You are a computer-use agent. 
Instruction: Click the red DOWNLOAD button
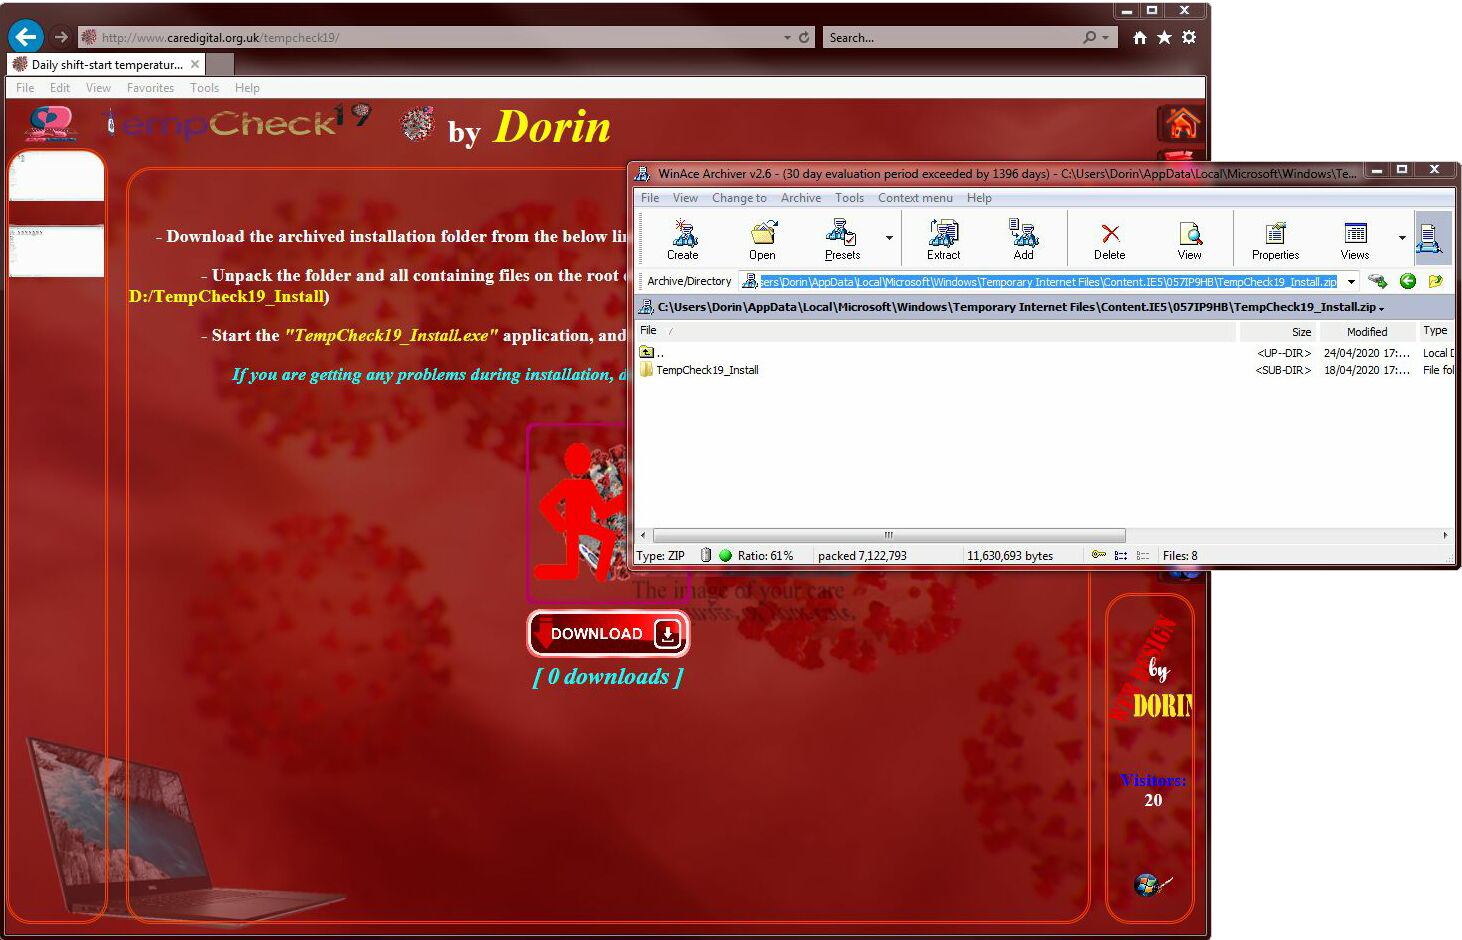click(x=608, y=633)
